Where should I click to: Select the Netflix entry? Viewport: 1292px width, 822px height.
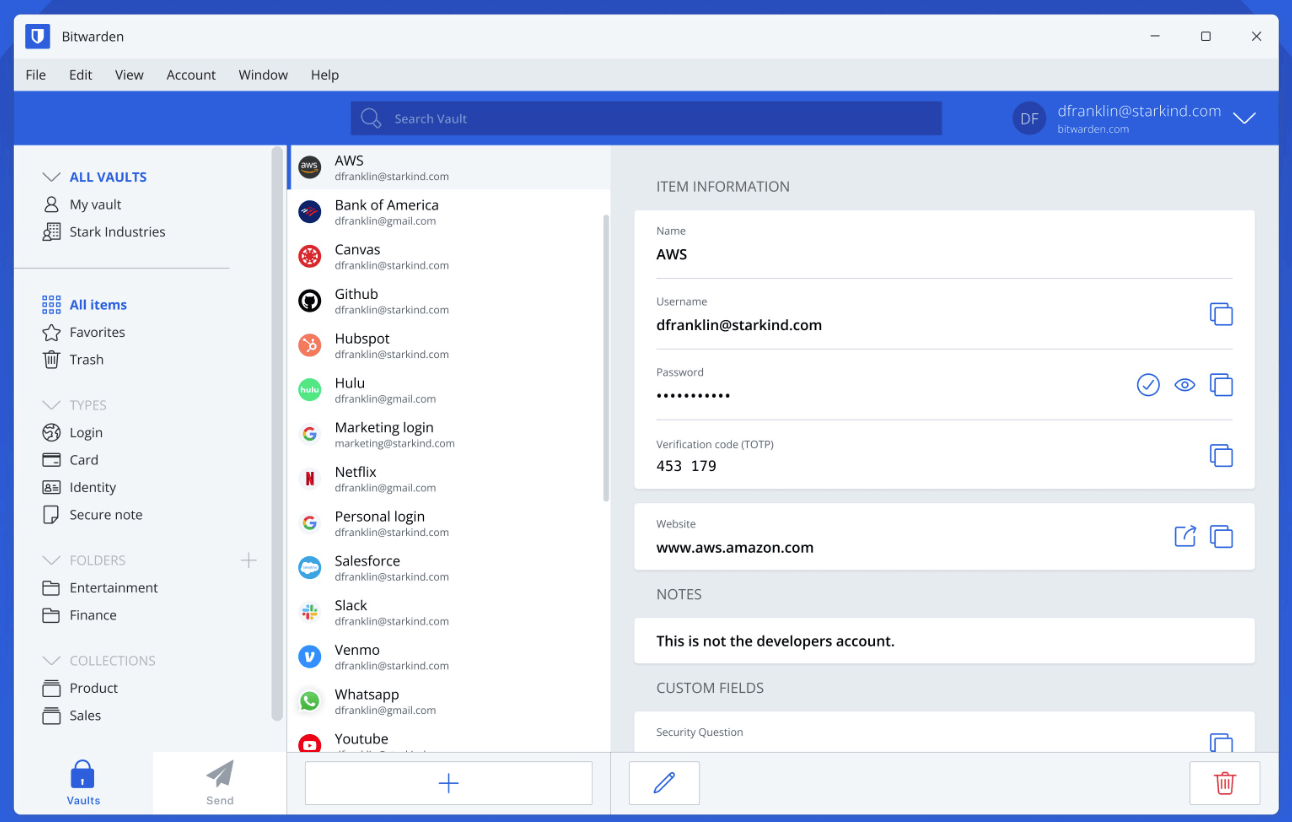tap(446, 478)
